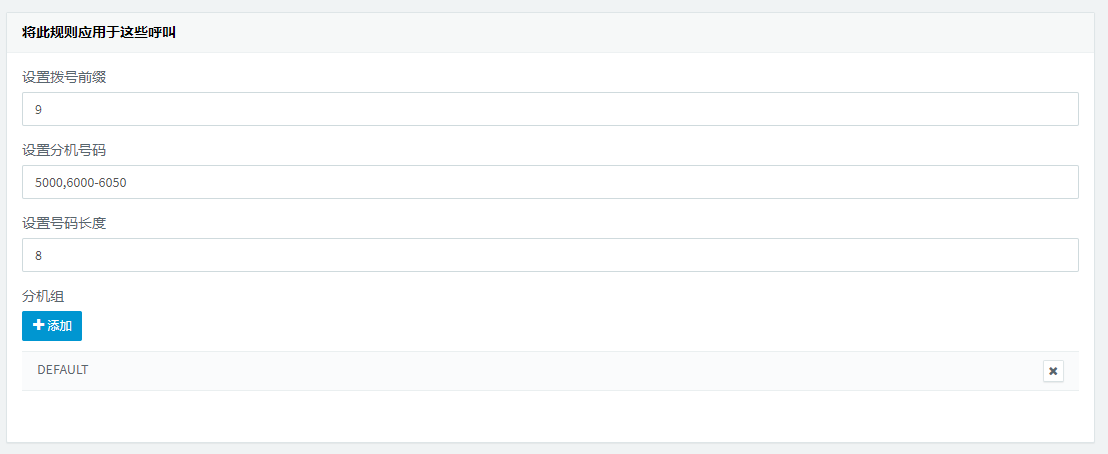Viewport: 1108px width, 454px height.
Task: Select the DEFAULT extension group row
Action: pyautogui.click(x=550, y=371)
